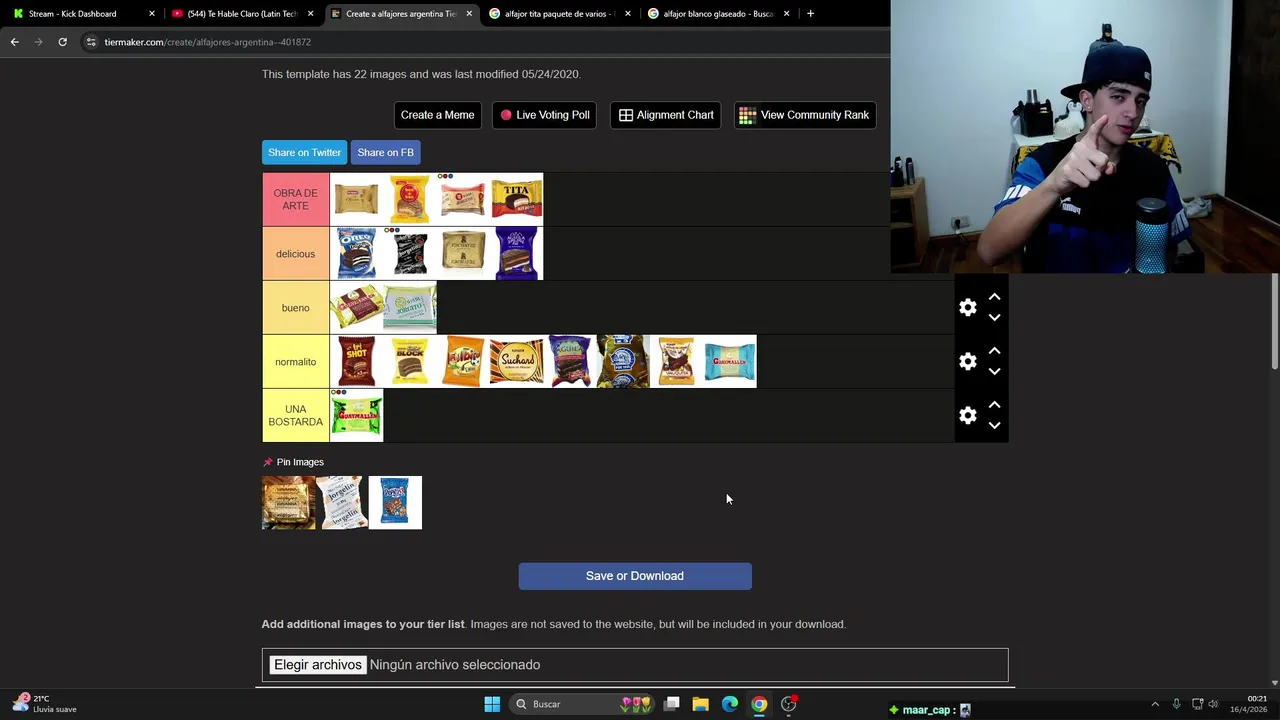Viewport: 1280px width, 720px height.
Task: Open settings gear for normalito row
Action: tap(967, 362)
